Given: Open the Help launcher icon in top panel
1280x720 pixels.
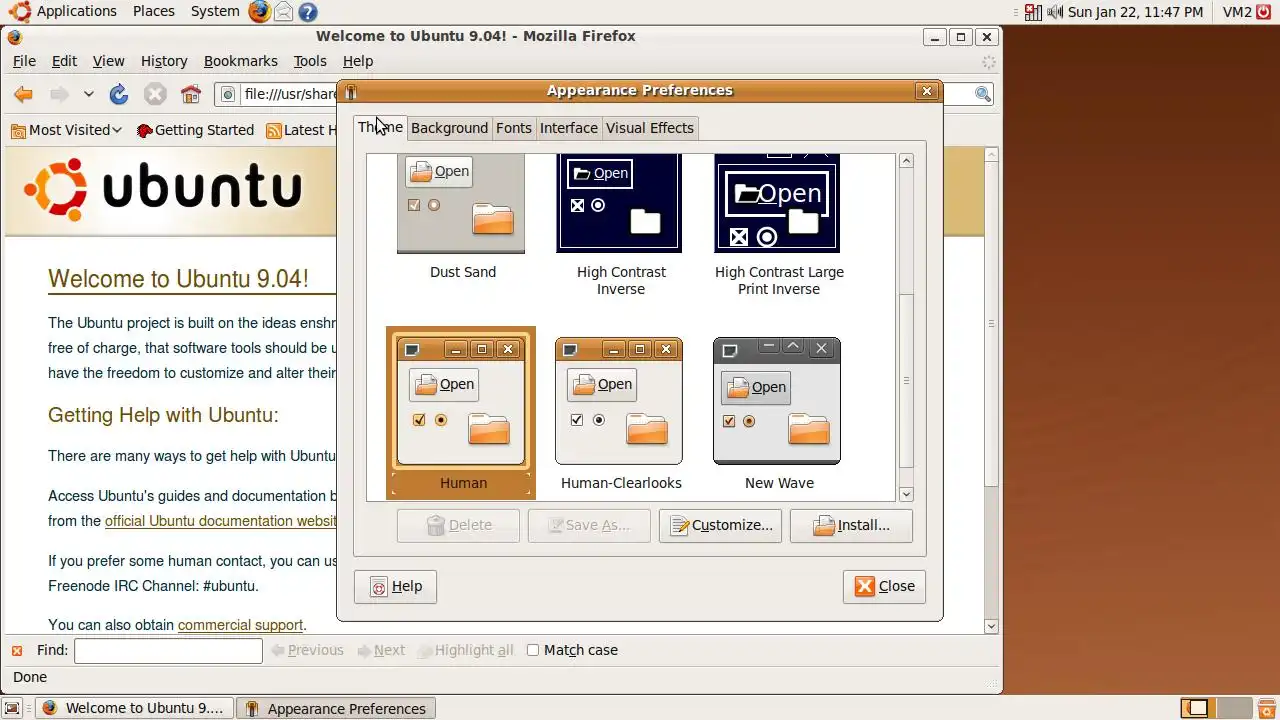Looking at the screenshot, I should click(x=308, y=12).
